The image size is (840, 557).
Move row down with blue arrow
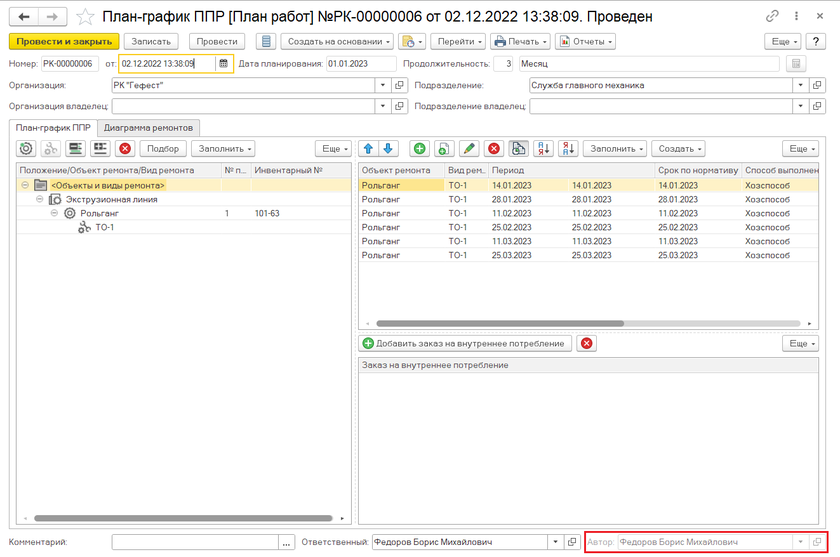tap(389, 148)
